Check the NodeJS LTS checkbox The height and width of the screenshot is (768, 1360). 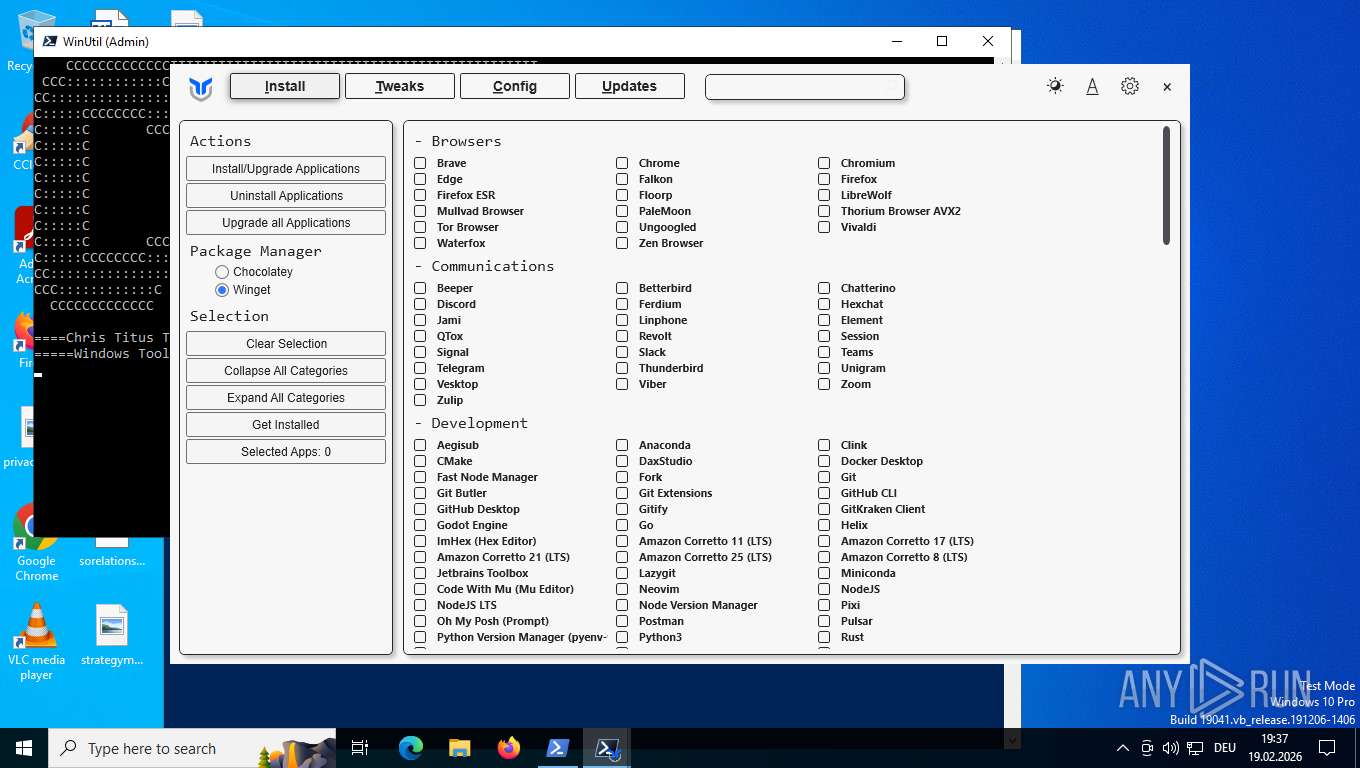click(420, 605)
